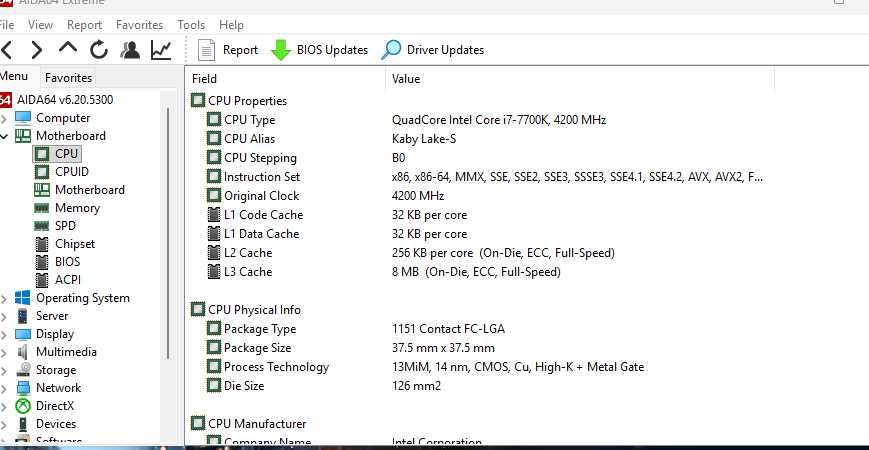The image size is (869, 450).
Task: Click the CPU Properties group header
Action: [x=247, y=101]
